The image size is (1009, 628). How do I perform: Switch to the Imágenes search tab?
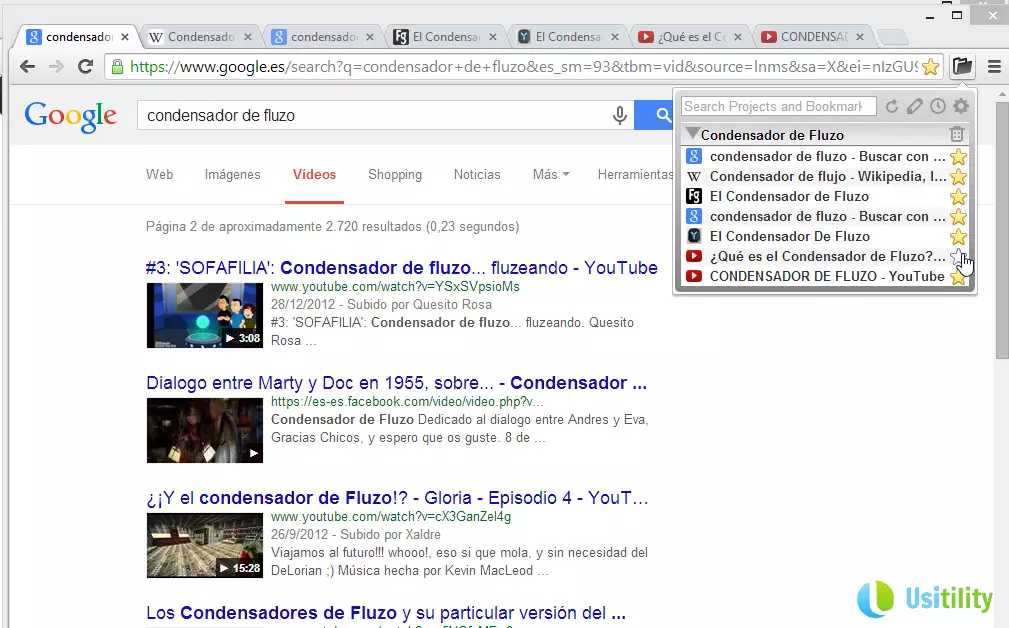click(x=232, y=174)
